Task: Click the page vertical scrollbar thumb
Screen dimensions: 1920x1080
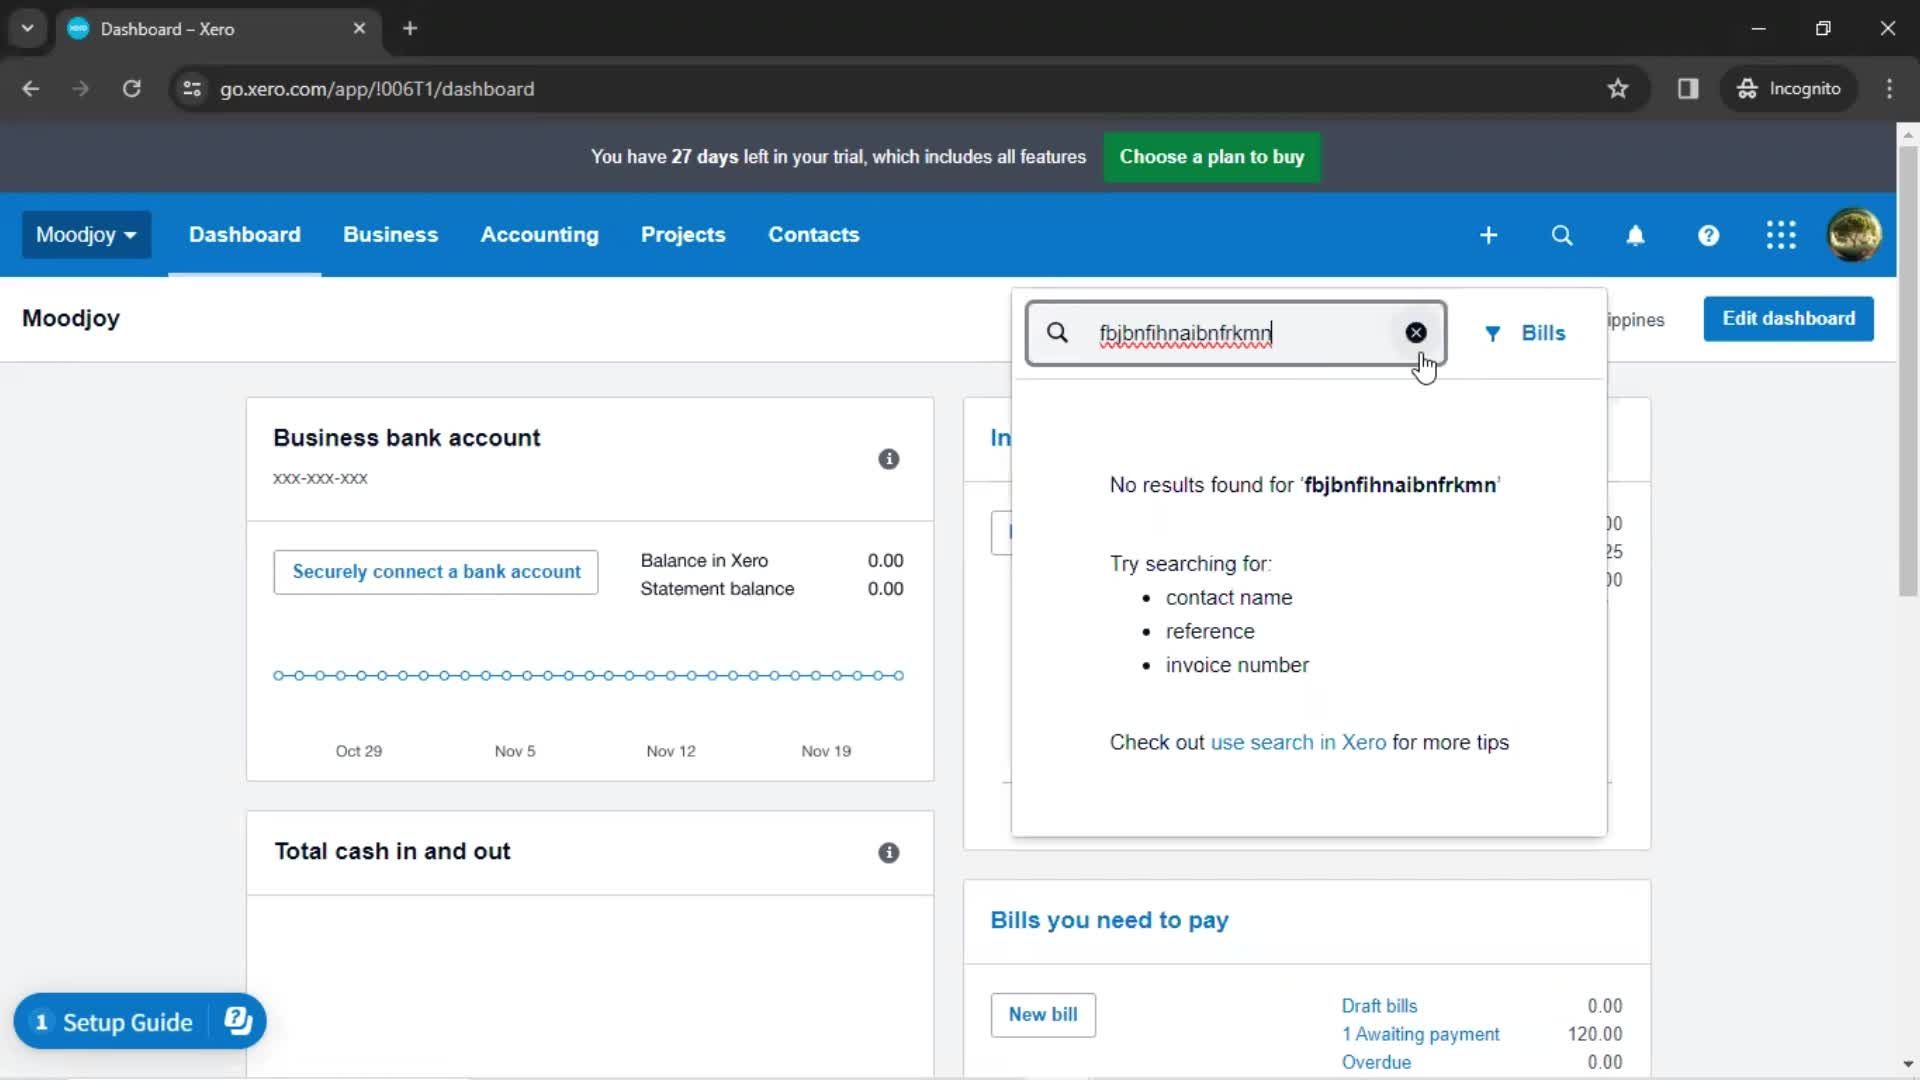Action: point(1908,371)
